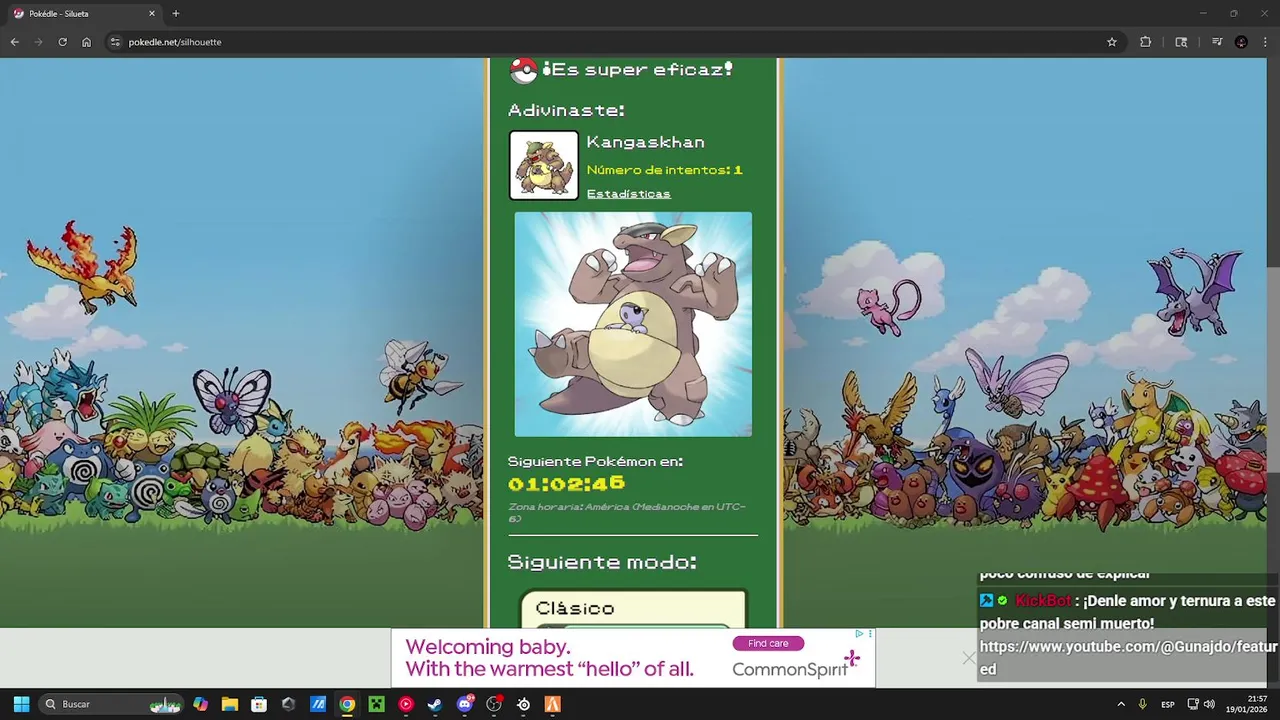This screenshot has width=1280, height=720.
Task: Click the Kangaskhan name text
Action: tap(645, 142)
